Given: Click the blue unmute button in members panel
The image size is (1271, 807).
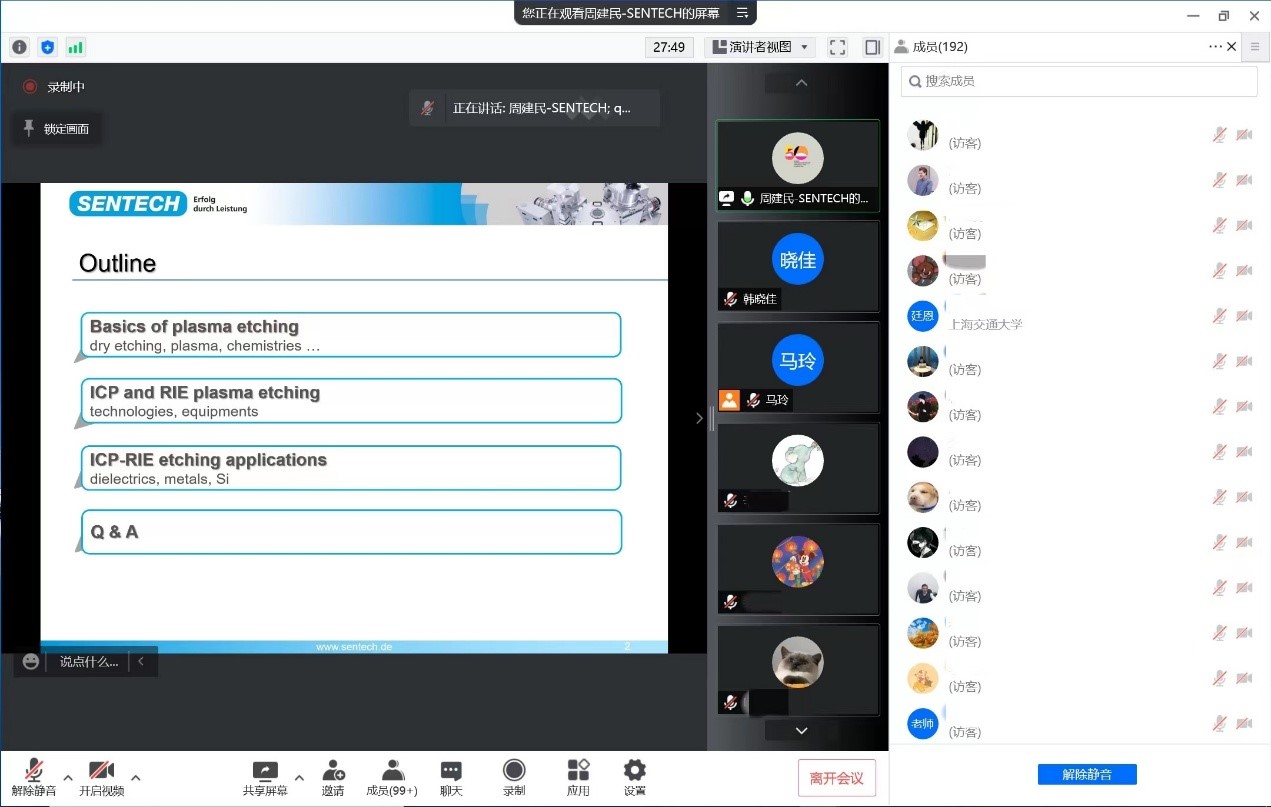Looking at the screenshot, I should [1087, 775].
